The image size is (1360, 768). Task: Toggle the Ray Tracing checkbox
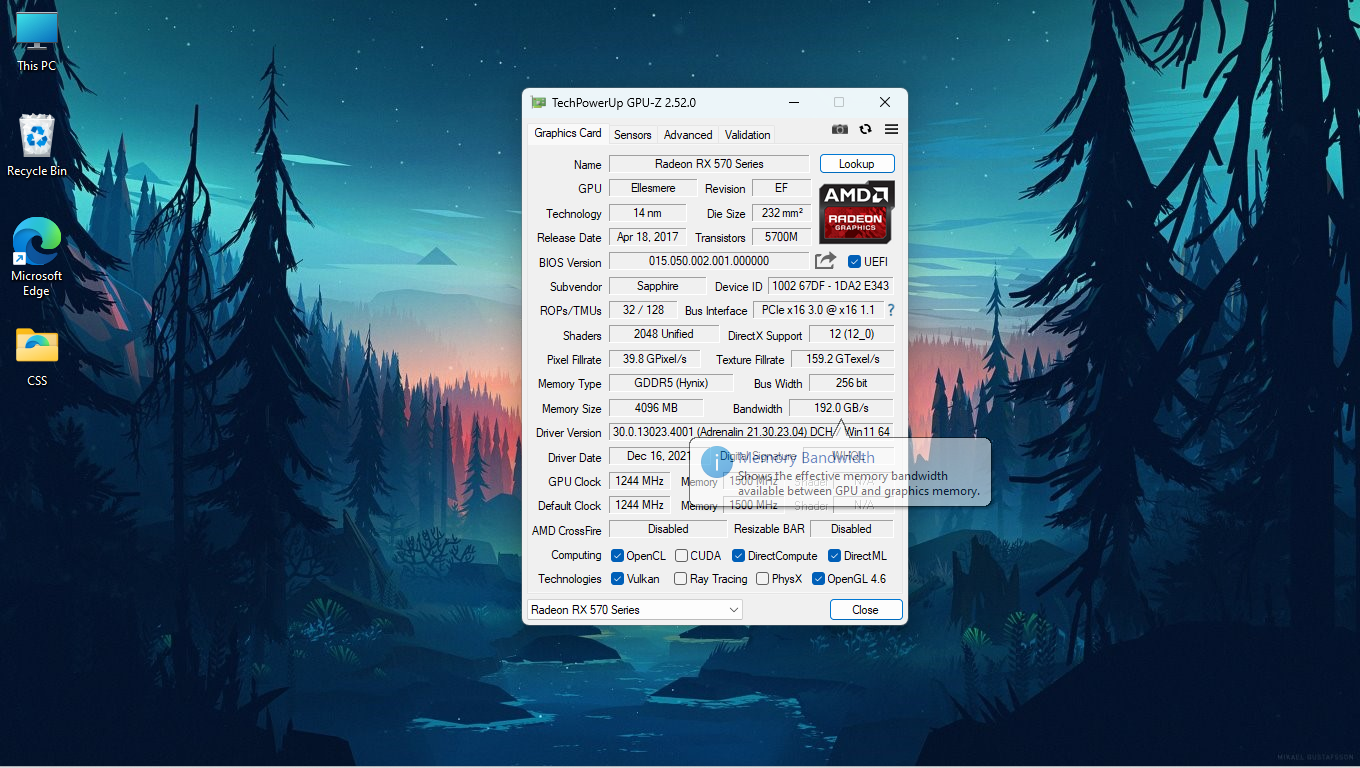681,579
